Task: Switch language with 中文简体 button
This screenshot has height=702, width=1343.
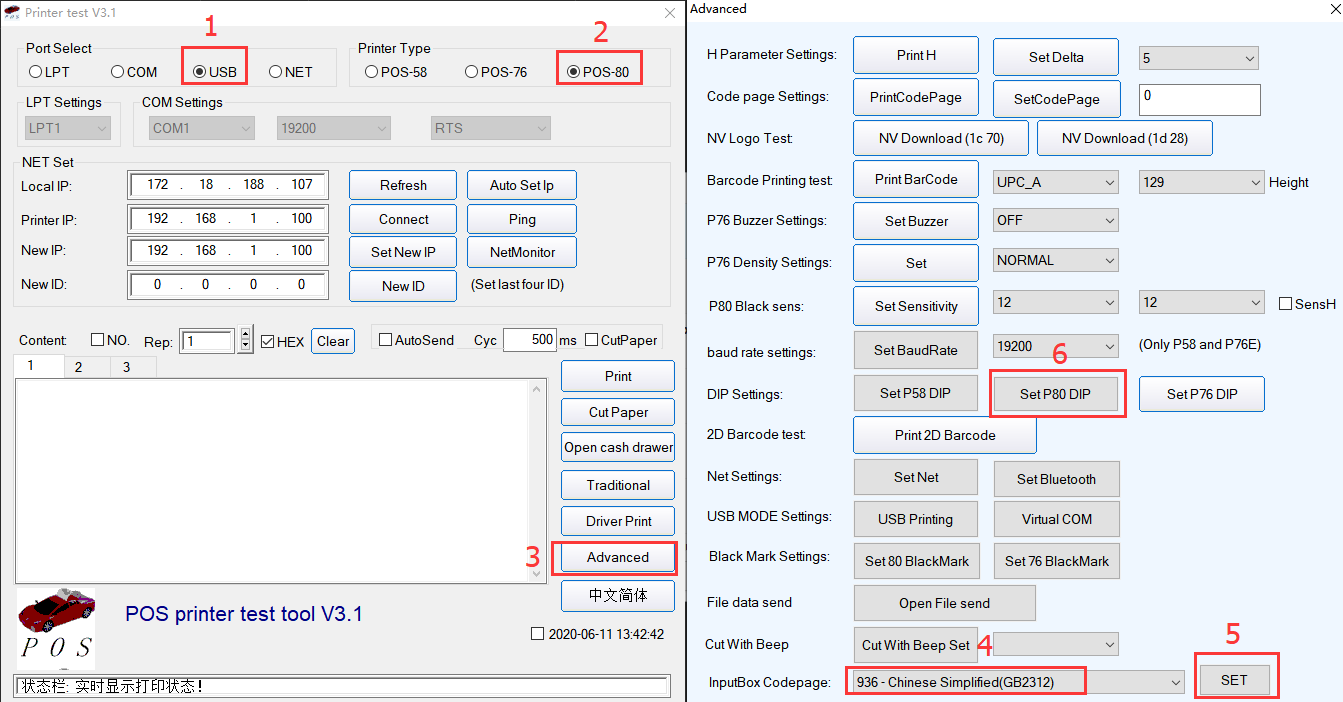Action: [x=618, y=595]
